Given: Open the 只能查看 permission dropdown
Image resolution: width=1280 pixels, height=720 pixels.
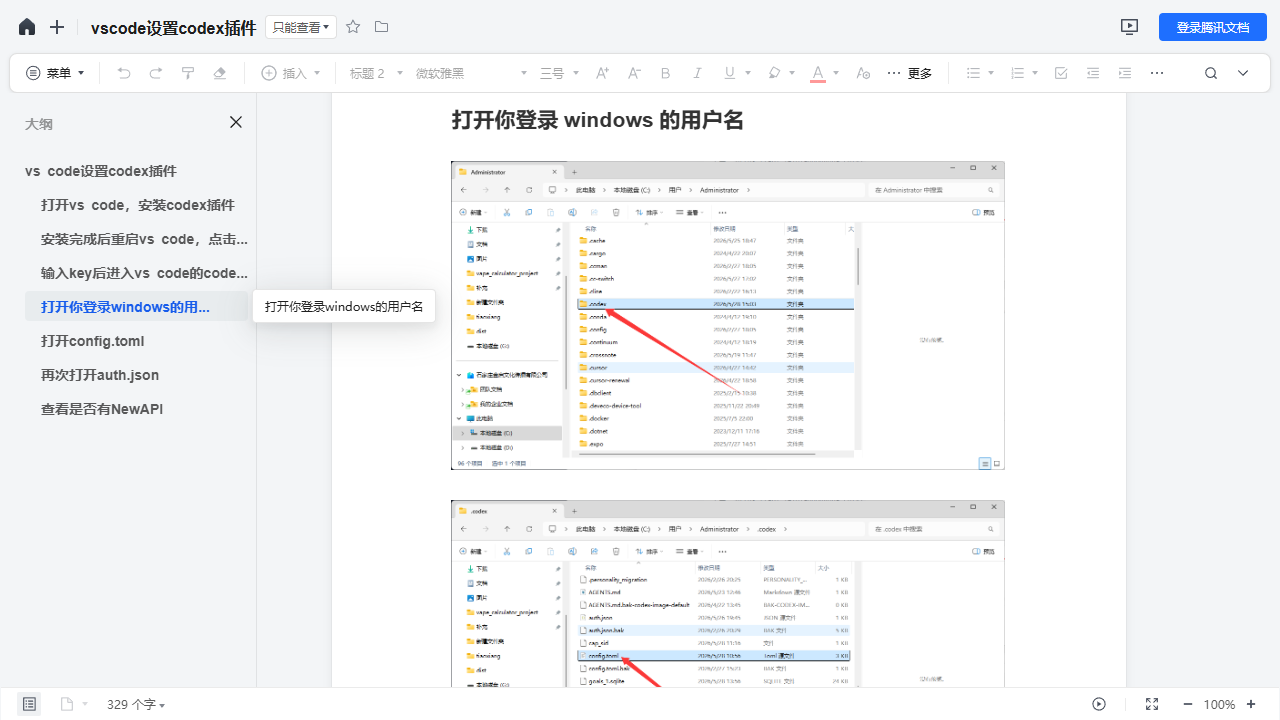Looking at the screenshot, I should click(301, 27).
